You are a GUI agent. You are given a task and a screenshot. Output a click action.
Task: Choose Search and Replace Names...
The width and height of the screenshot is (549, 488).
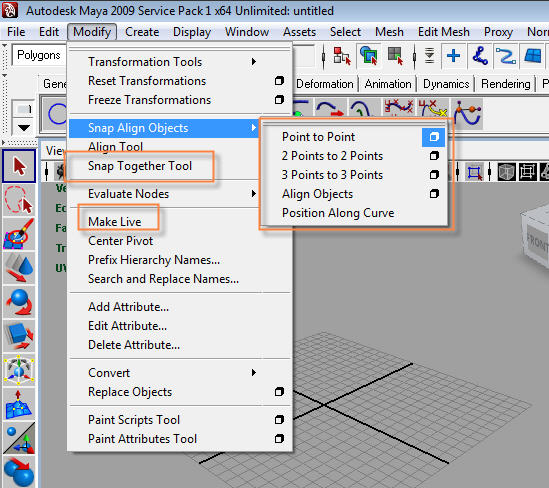(x=164, y=279)
